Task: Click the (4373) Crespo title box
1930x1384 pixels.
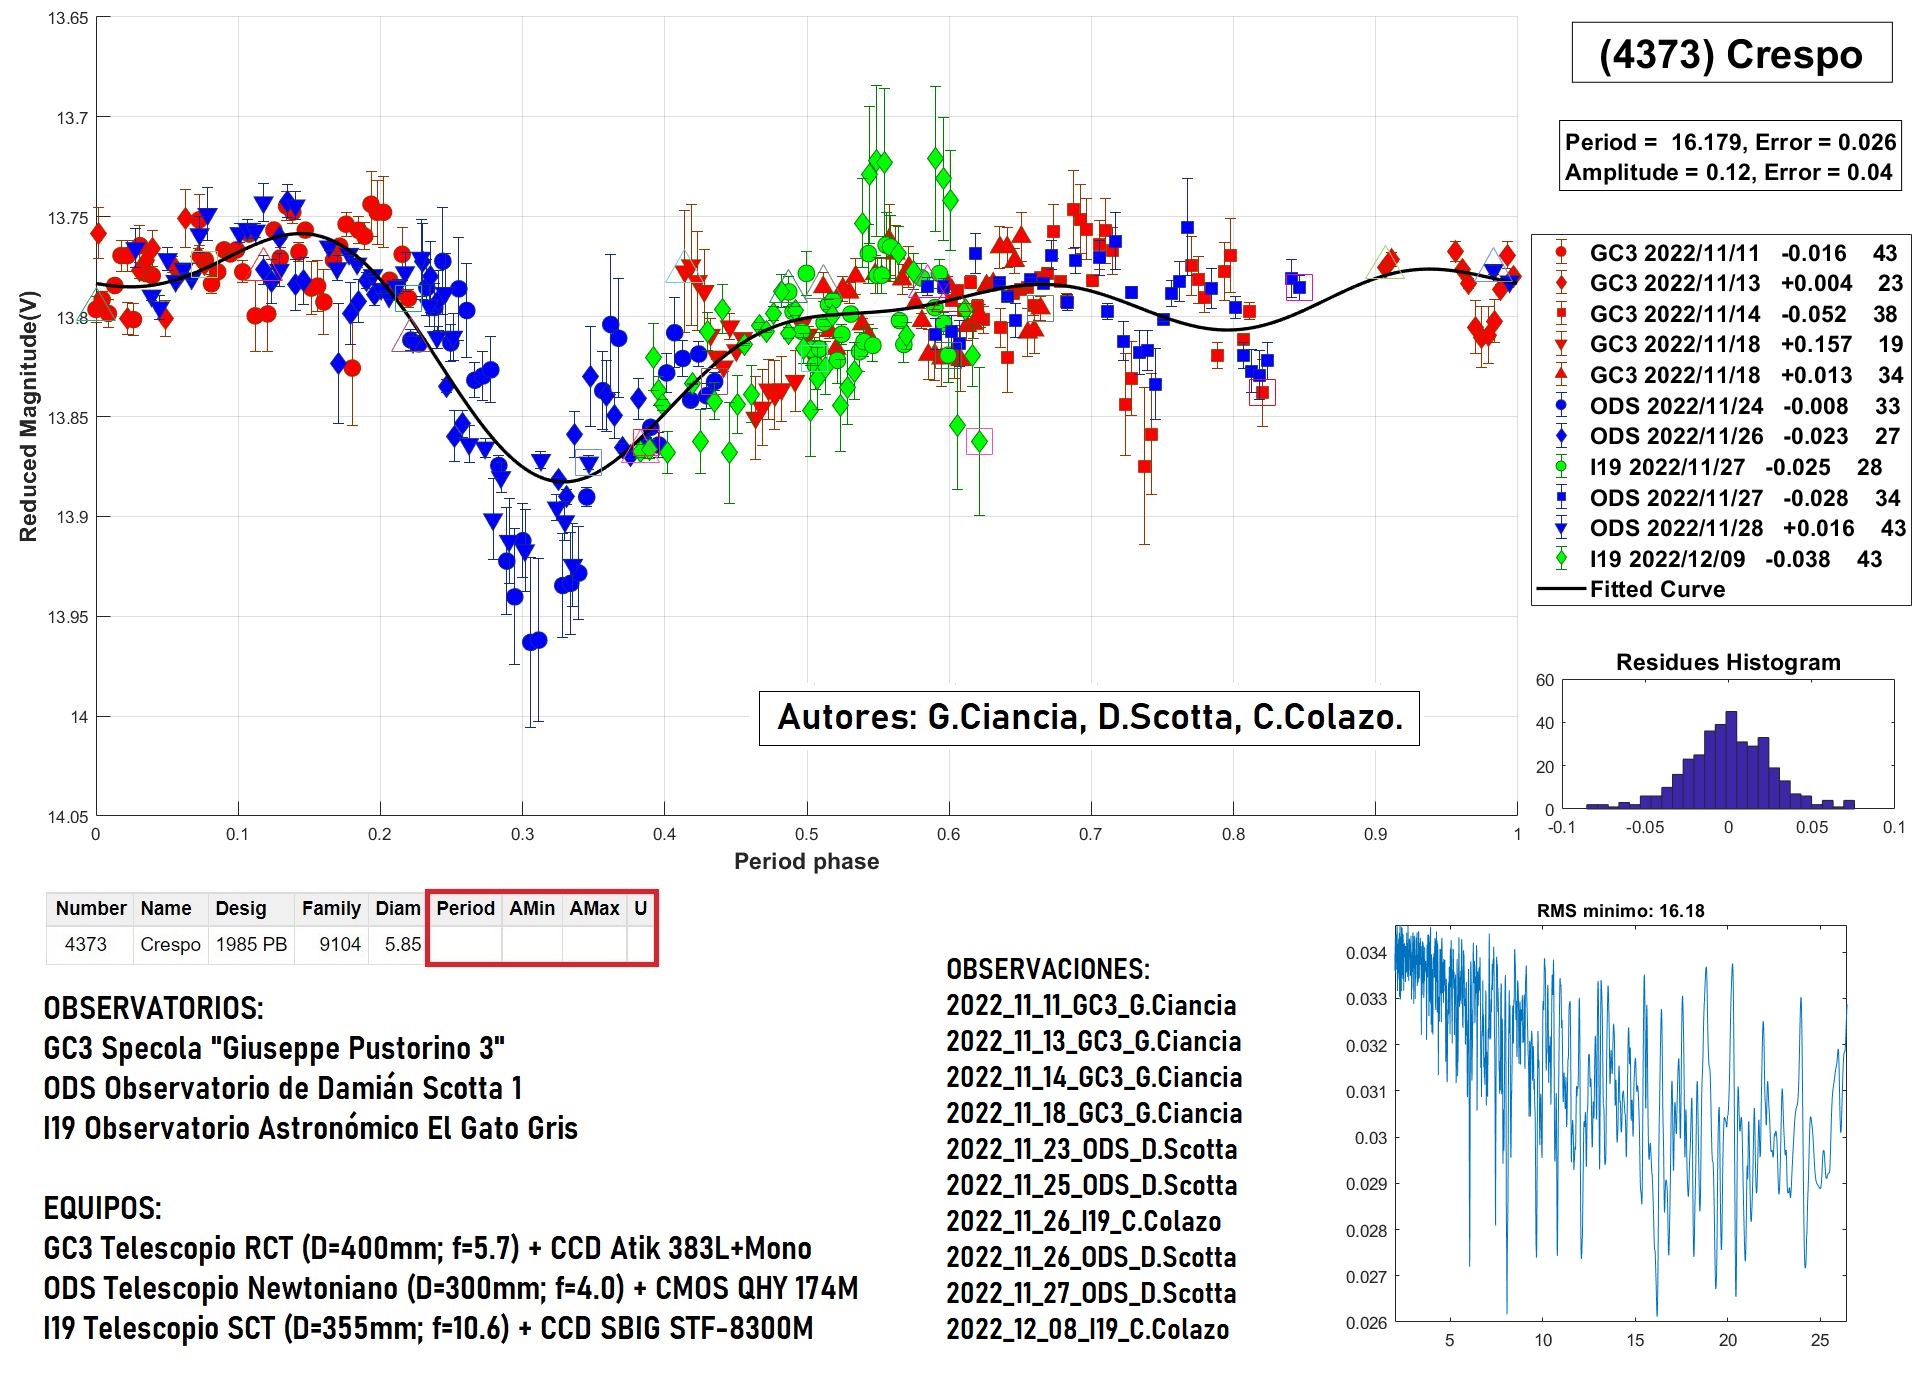Action: coord(1732,53)
